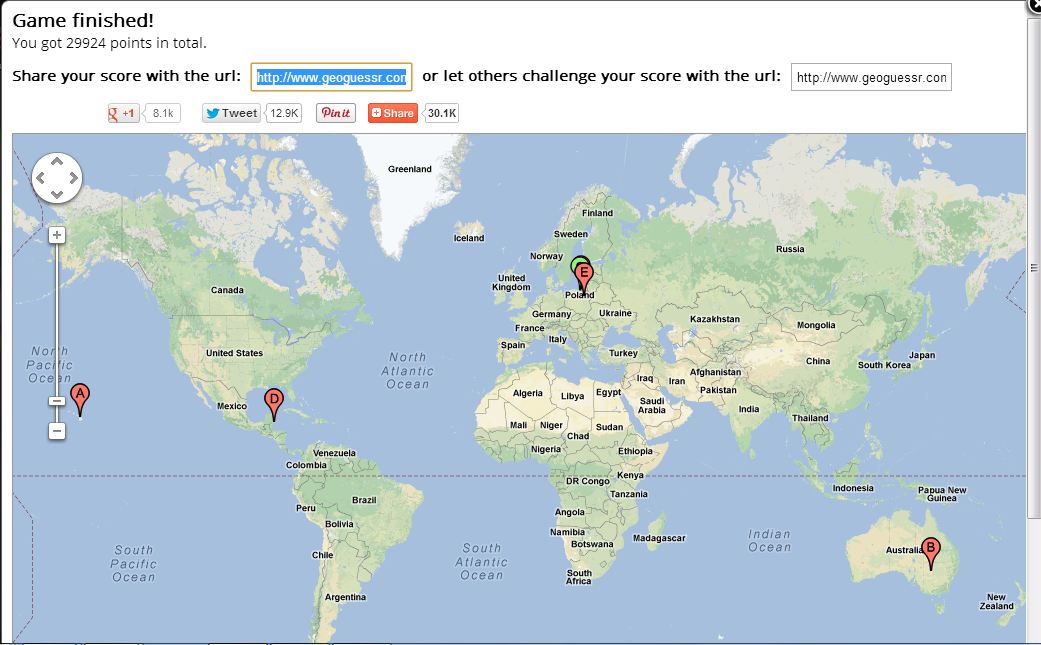The width and height of the screenshot is (1041, 645).
Task: Click the Argentina map label
Action: coord(345,597)
